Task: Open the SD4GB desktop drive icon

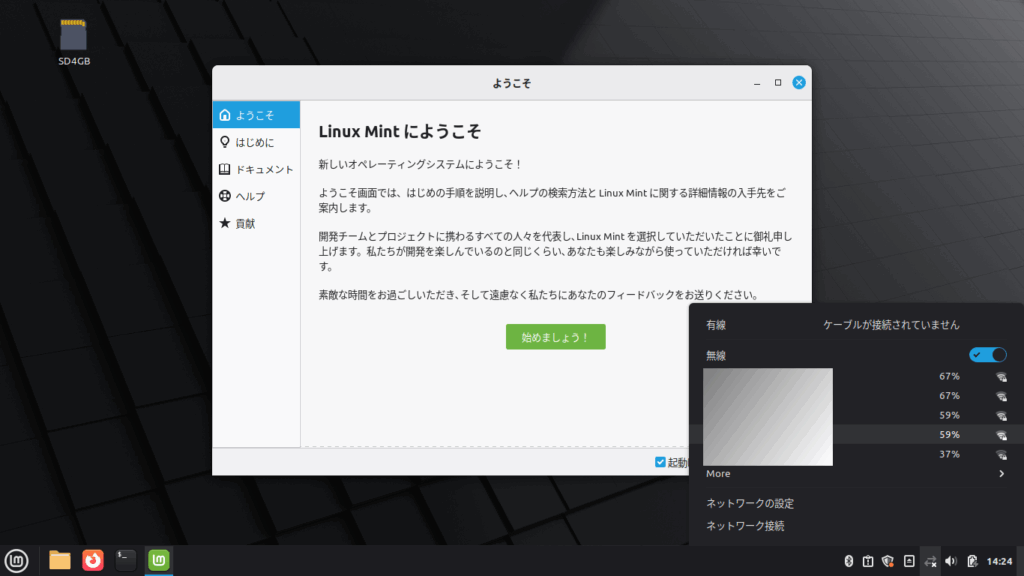Action: click(x=74, y=40)
